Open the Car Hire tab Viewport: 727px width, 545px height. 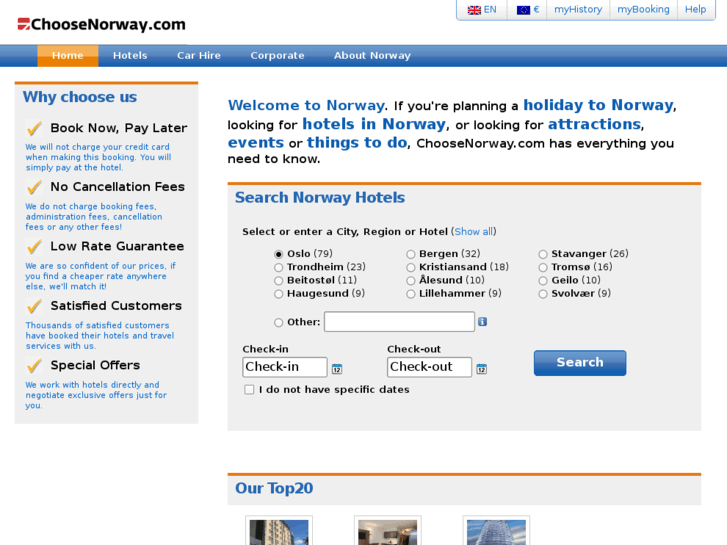coord(198,56)
